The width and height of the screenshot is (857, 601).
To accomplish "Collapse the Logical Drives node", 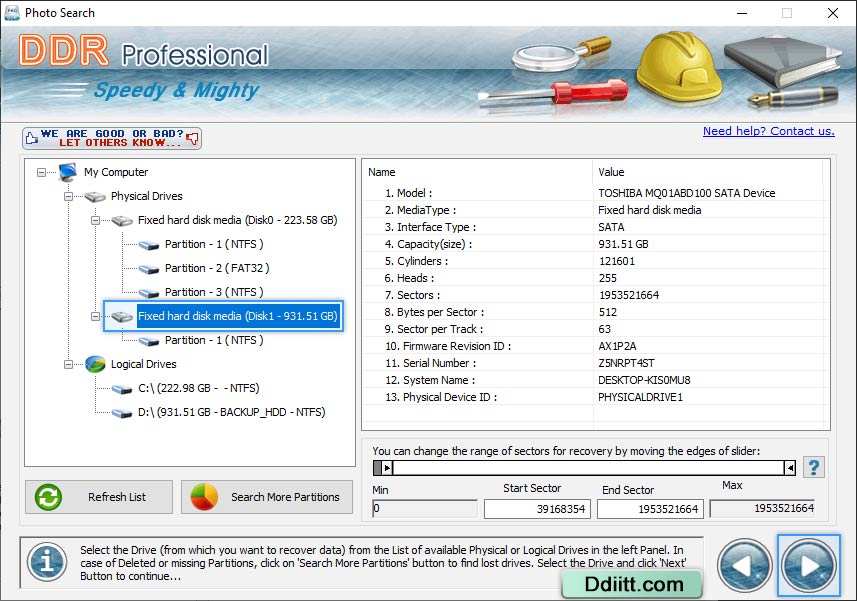I will pos(68,364).
